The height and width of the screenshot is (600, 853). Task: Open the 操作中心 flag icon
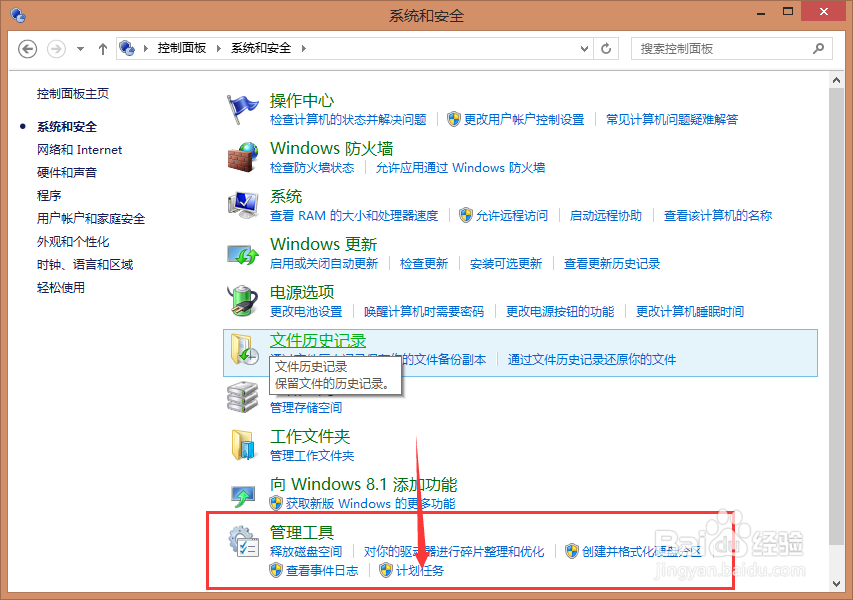point(243,108)
